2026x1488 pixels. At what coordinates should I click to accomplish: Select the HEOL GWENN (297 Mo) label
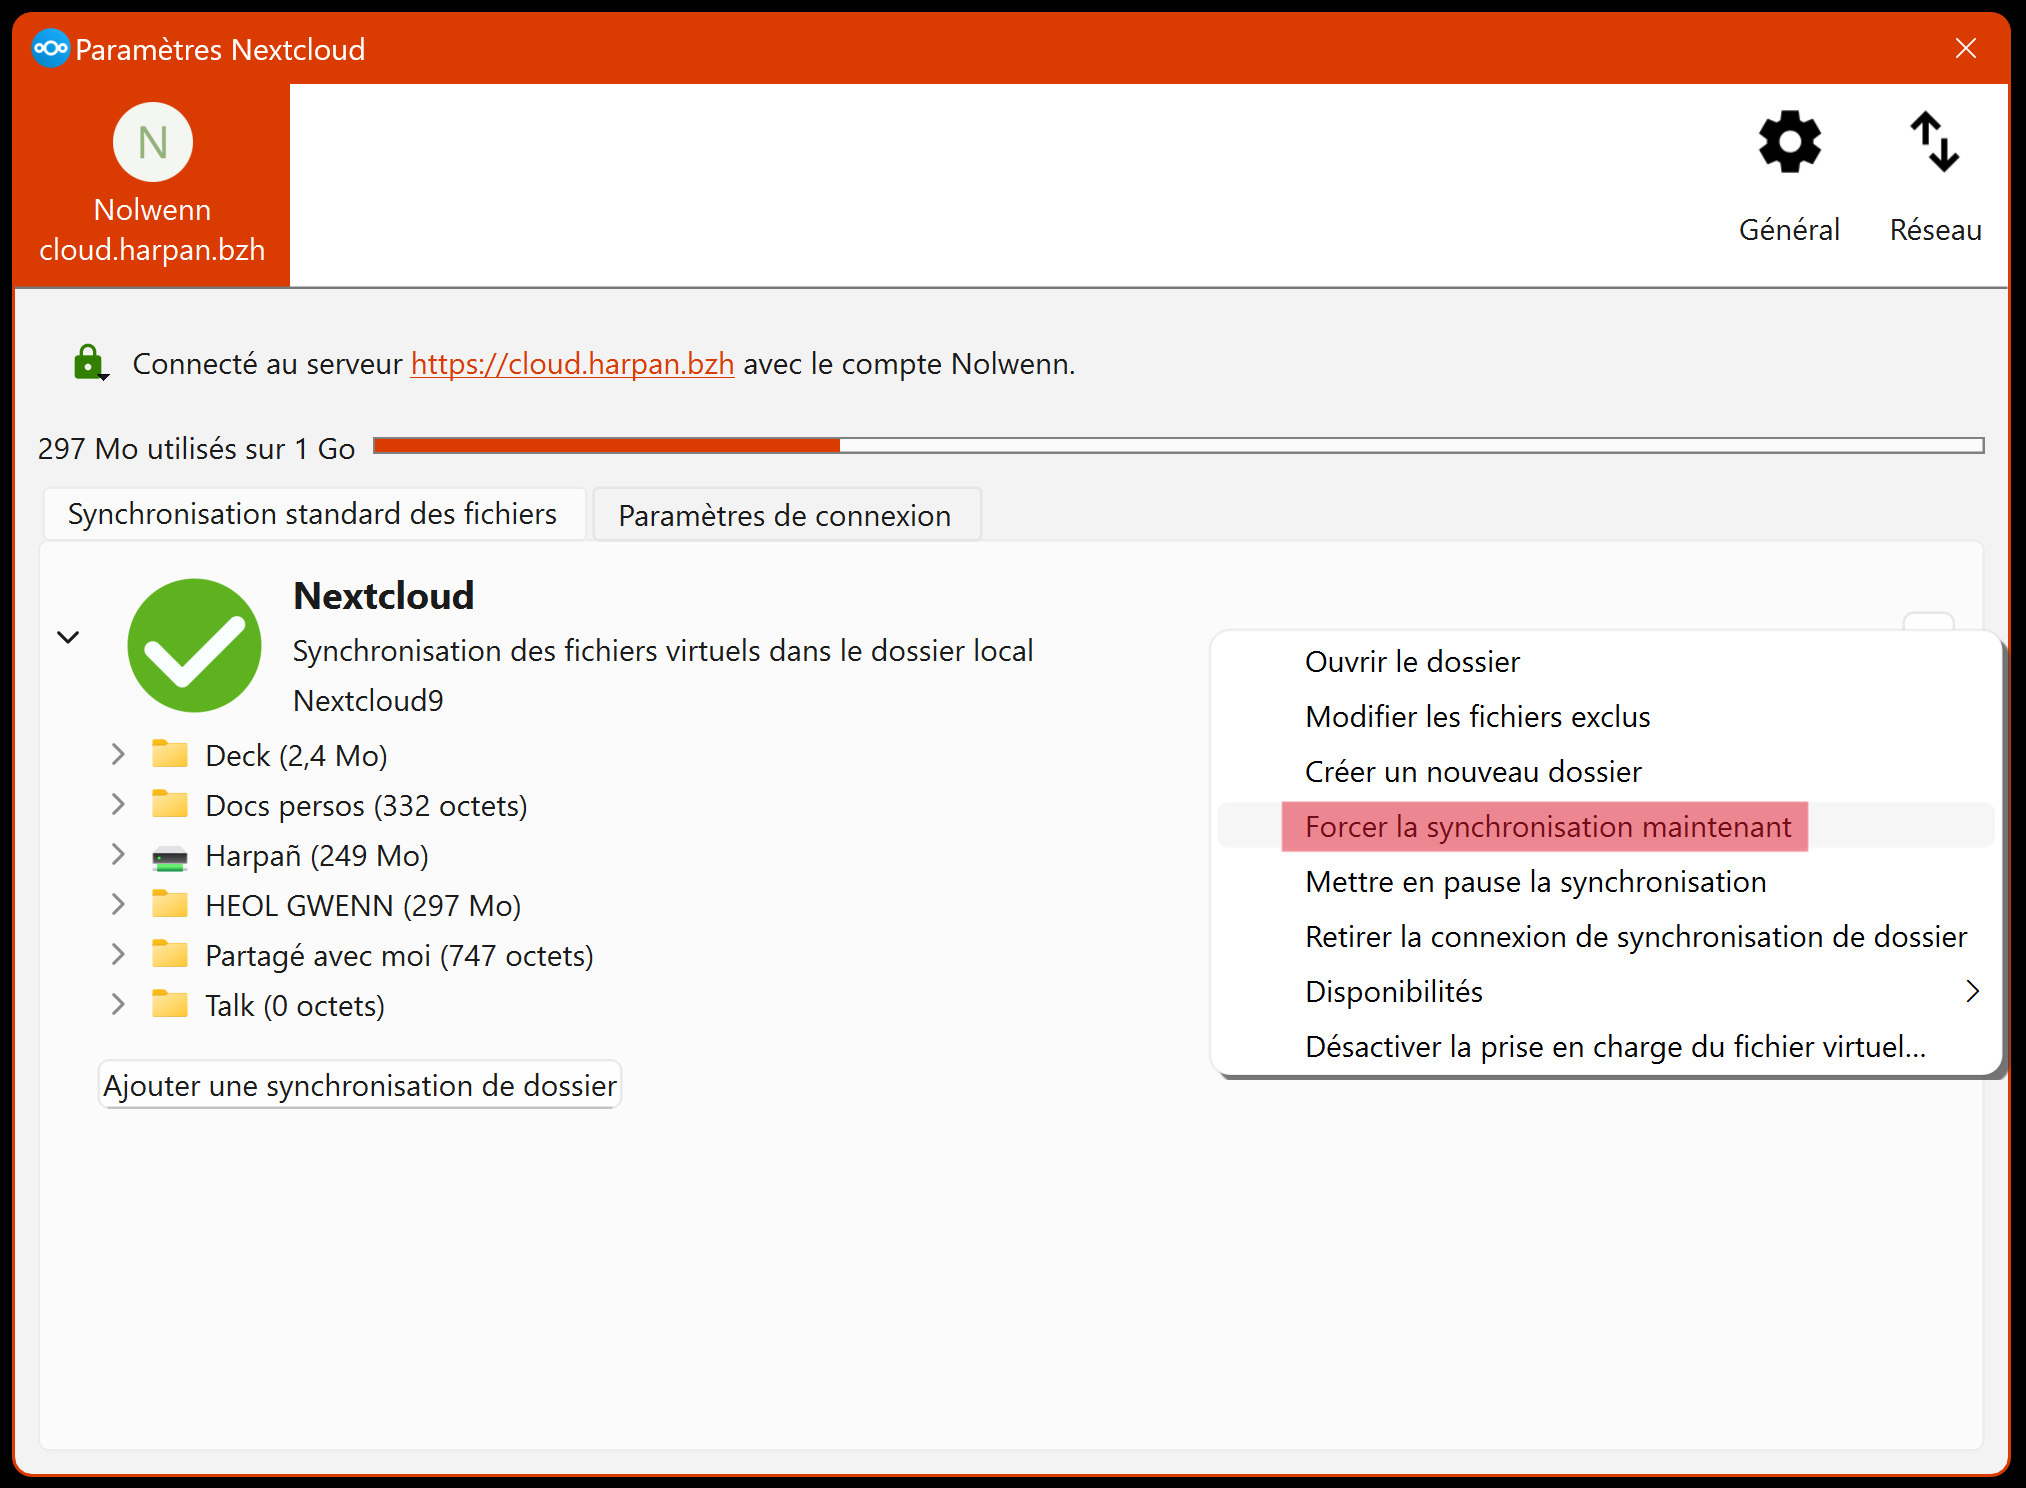click(363, 905)
